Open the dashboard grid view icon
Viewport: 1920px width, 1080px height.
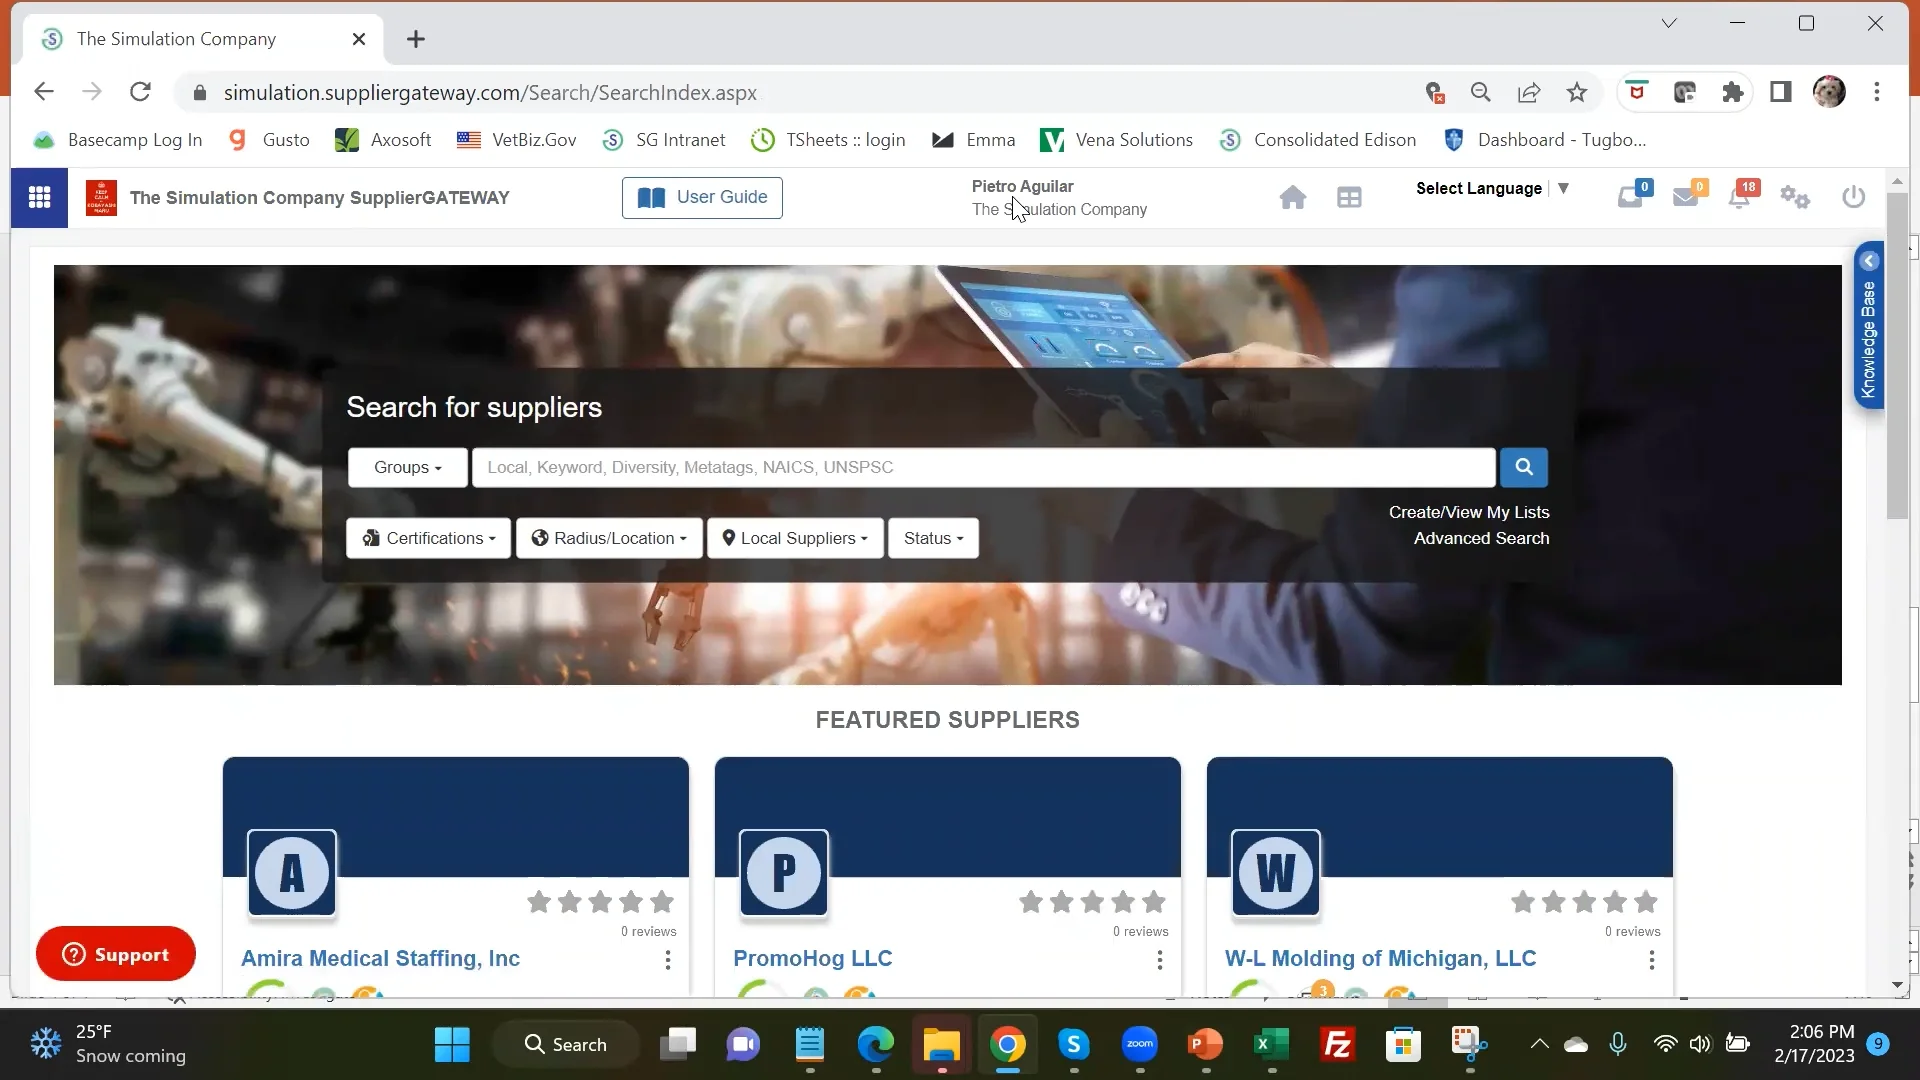(x=1349, y=197)
